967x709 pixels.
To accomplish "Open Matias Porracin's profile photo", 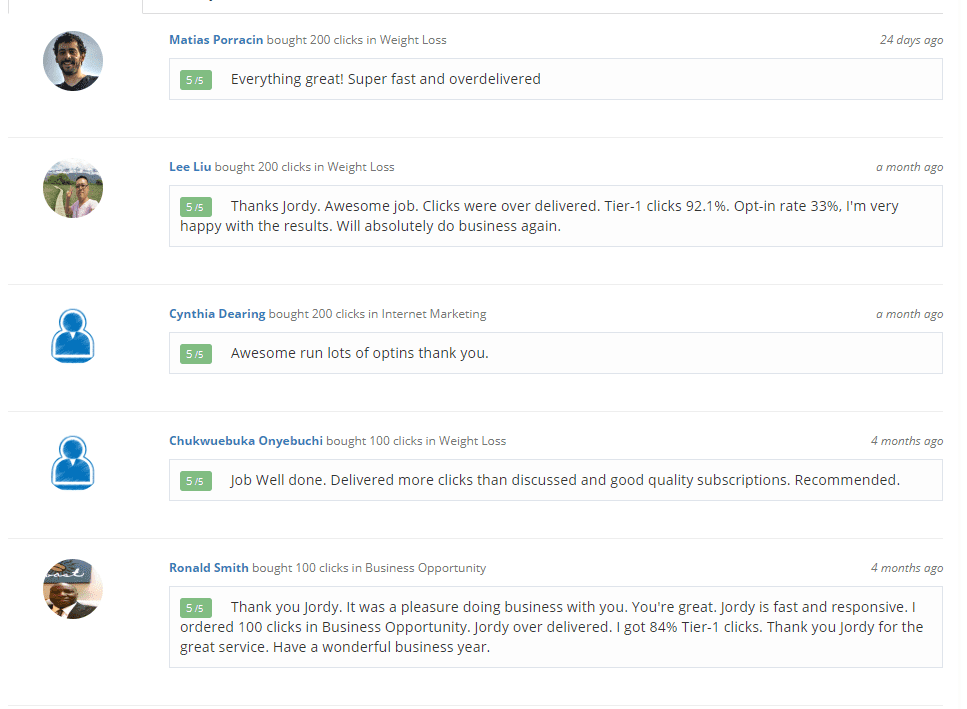I will [73, 61].
